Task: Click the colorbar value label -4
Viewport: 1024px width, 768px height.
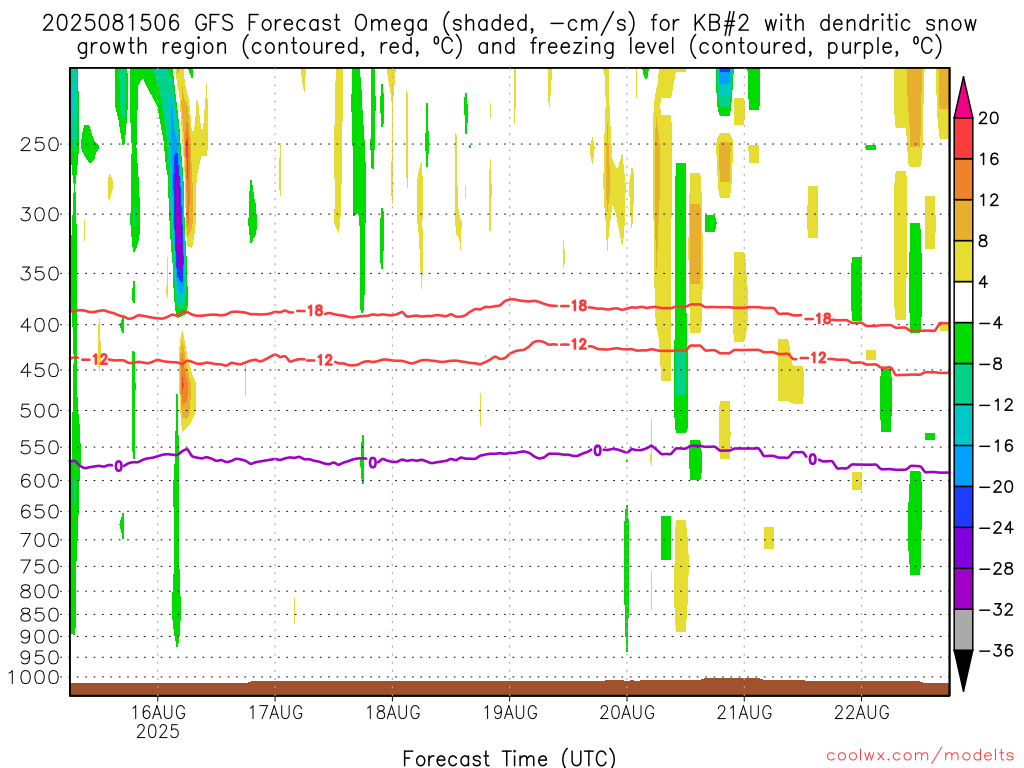Action: pyautogui.click(x=990, y=323)
